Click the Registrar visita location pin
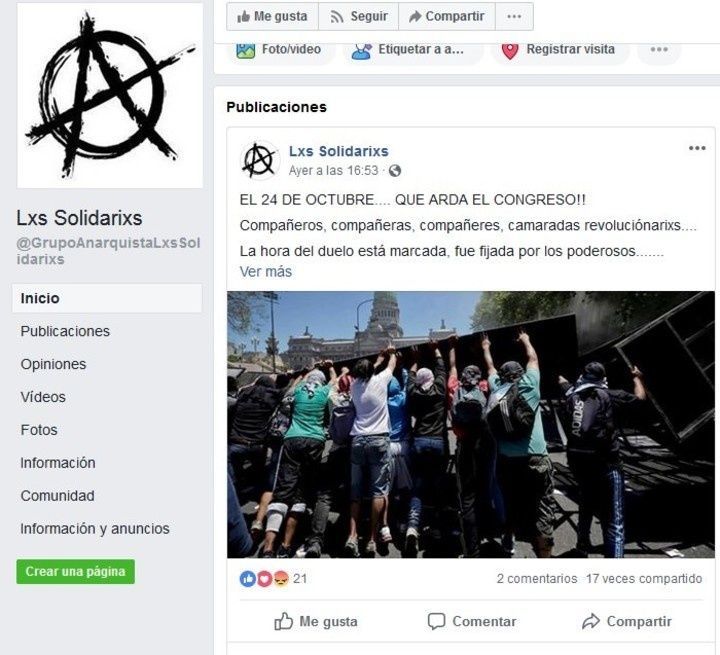 [x=510, y=51]
